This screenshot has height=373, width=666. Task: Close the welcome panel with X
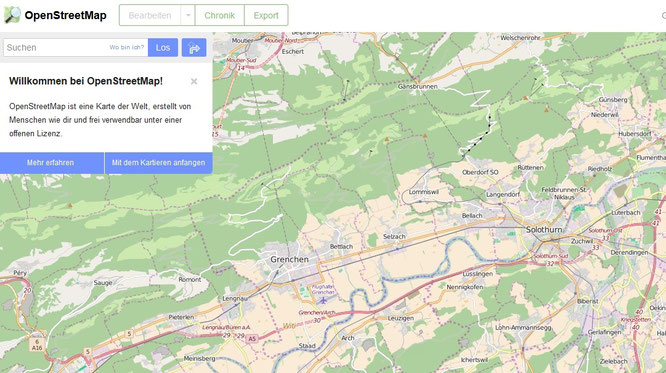[x=194, y=81]
